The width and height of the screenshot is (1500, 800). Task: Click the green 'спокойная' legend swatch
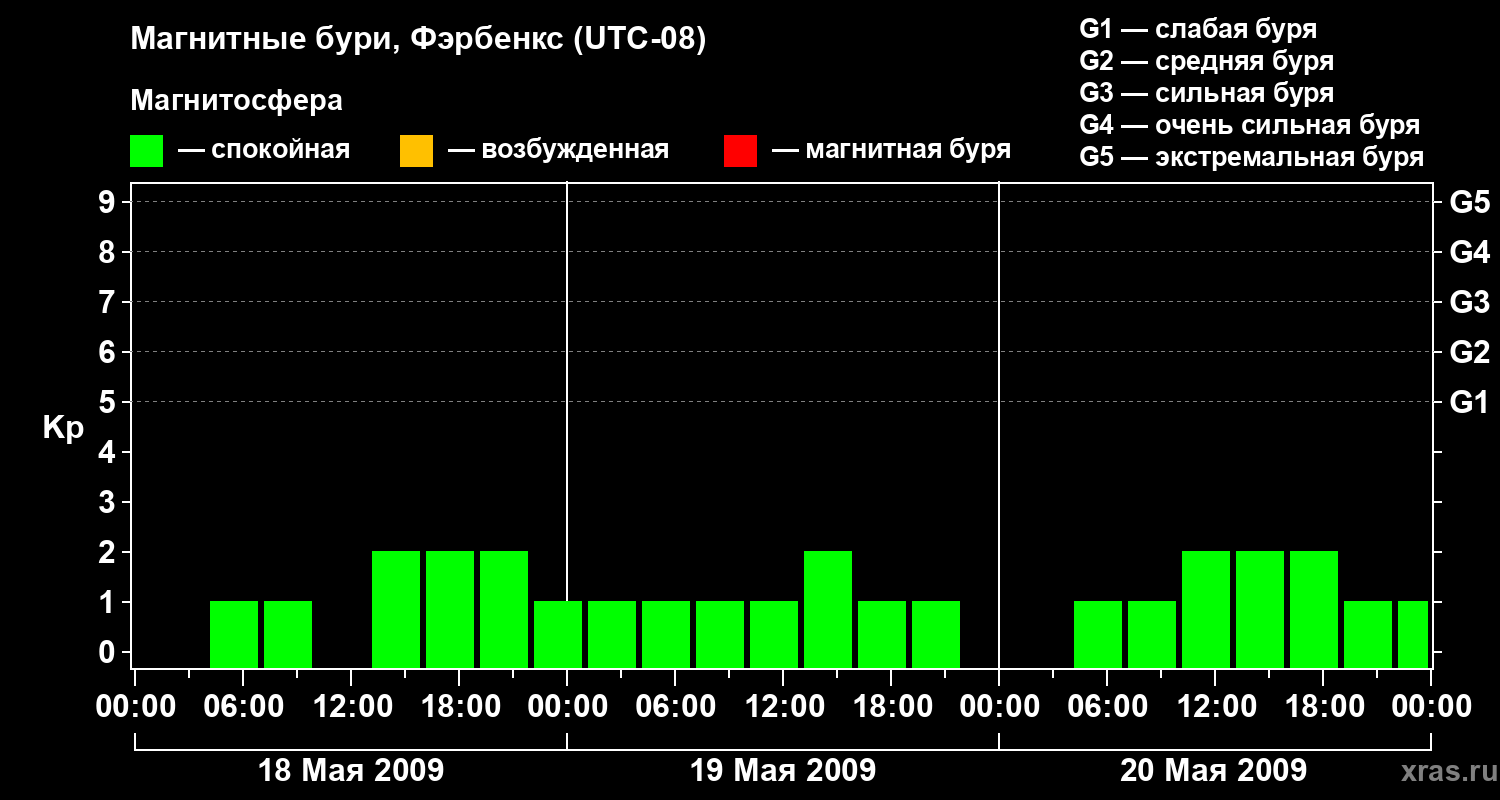[147, 151]
